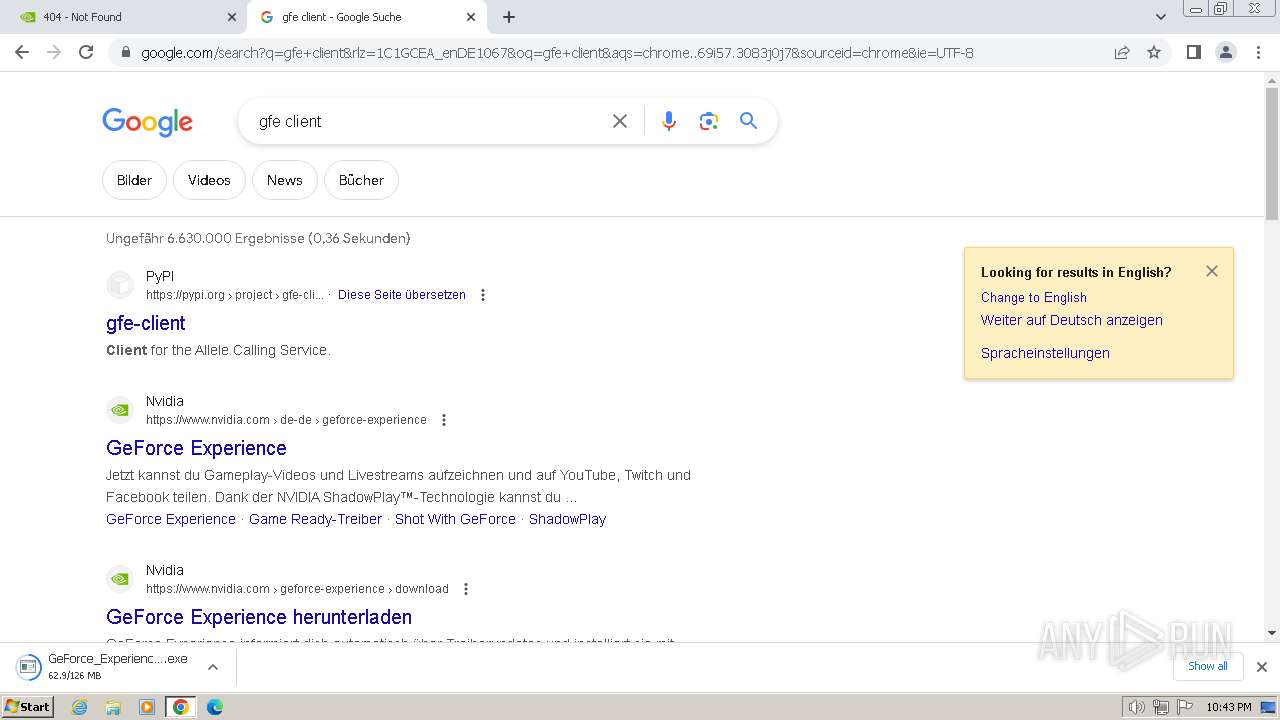1280x720 pixels.
Task: Click the browser address bar URL
Action: point(557,53)
